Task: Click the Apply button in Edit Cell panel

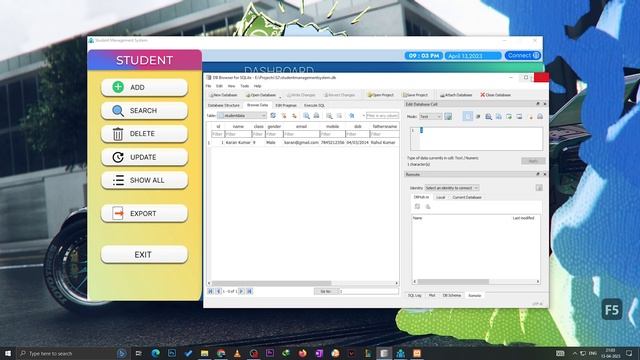Action: click(533, 161)
